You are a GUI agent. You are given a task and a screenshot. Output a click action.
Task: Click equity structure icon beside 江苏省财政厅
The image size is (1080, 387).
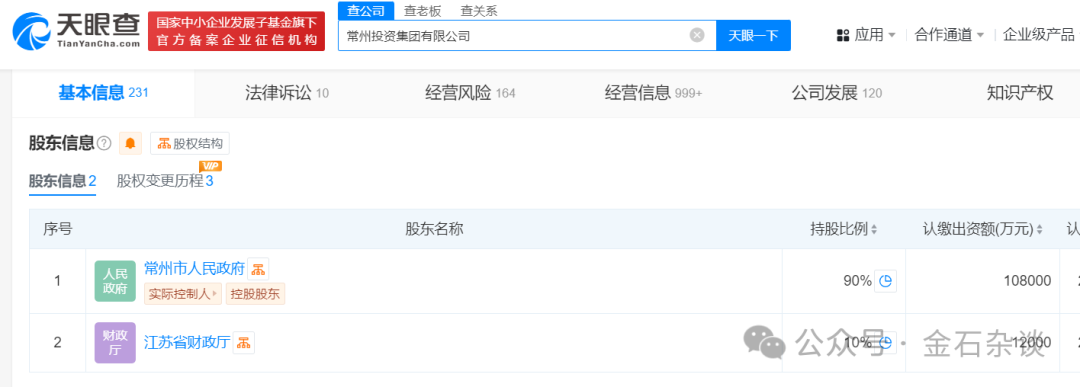tap(244, 342)
